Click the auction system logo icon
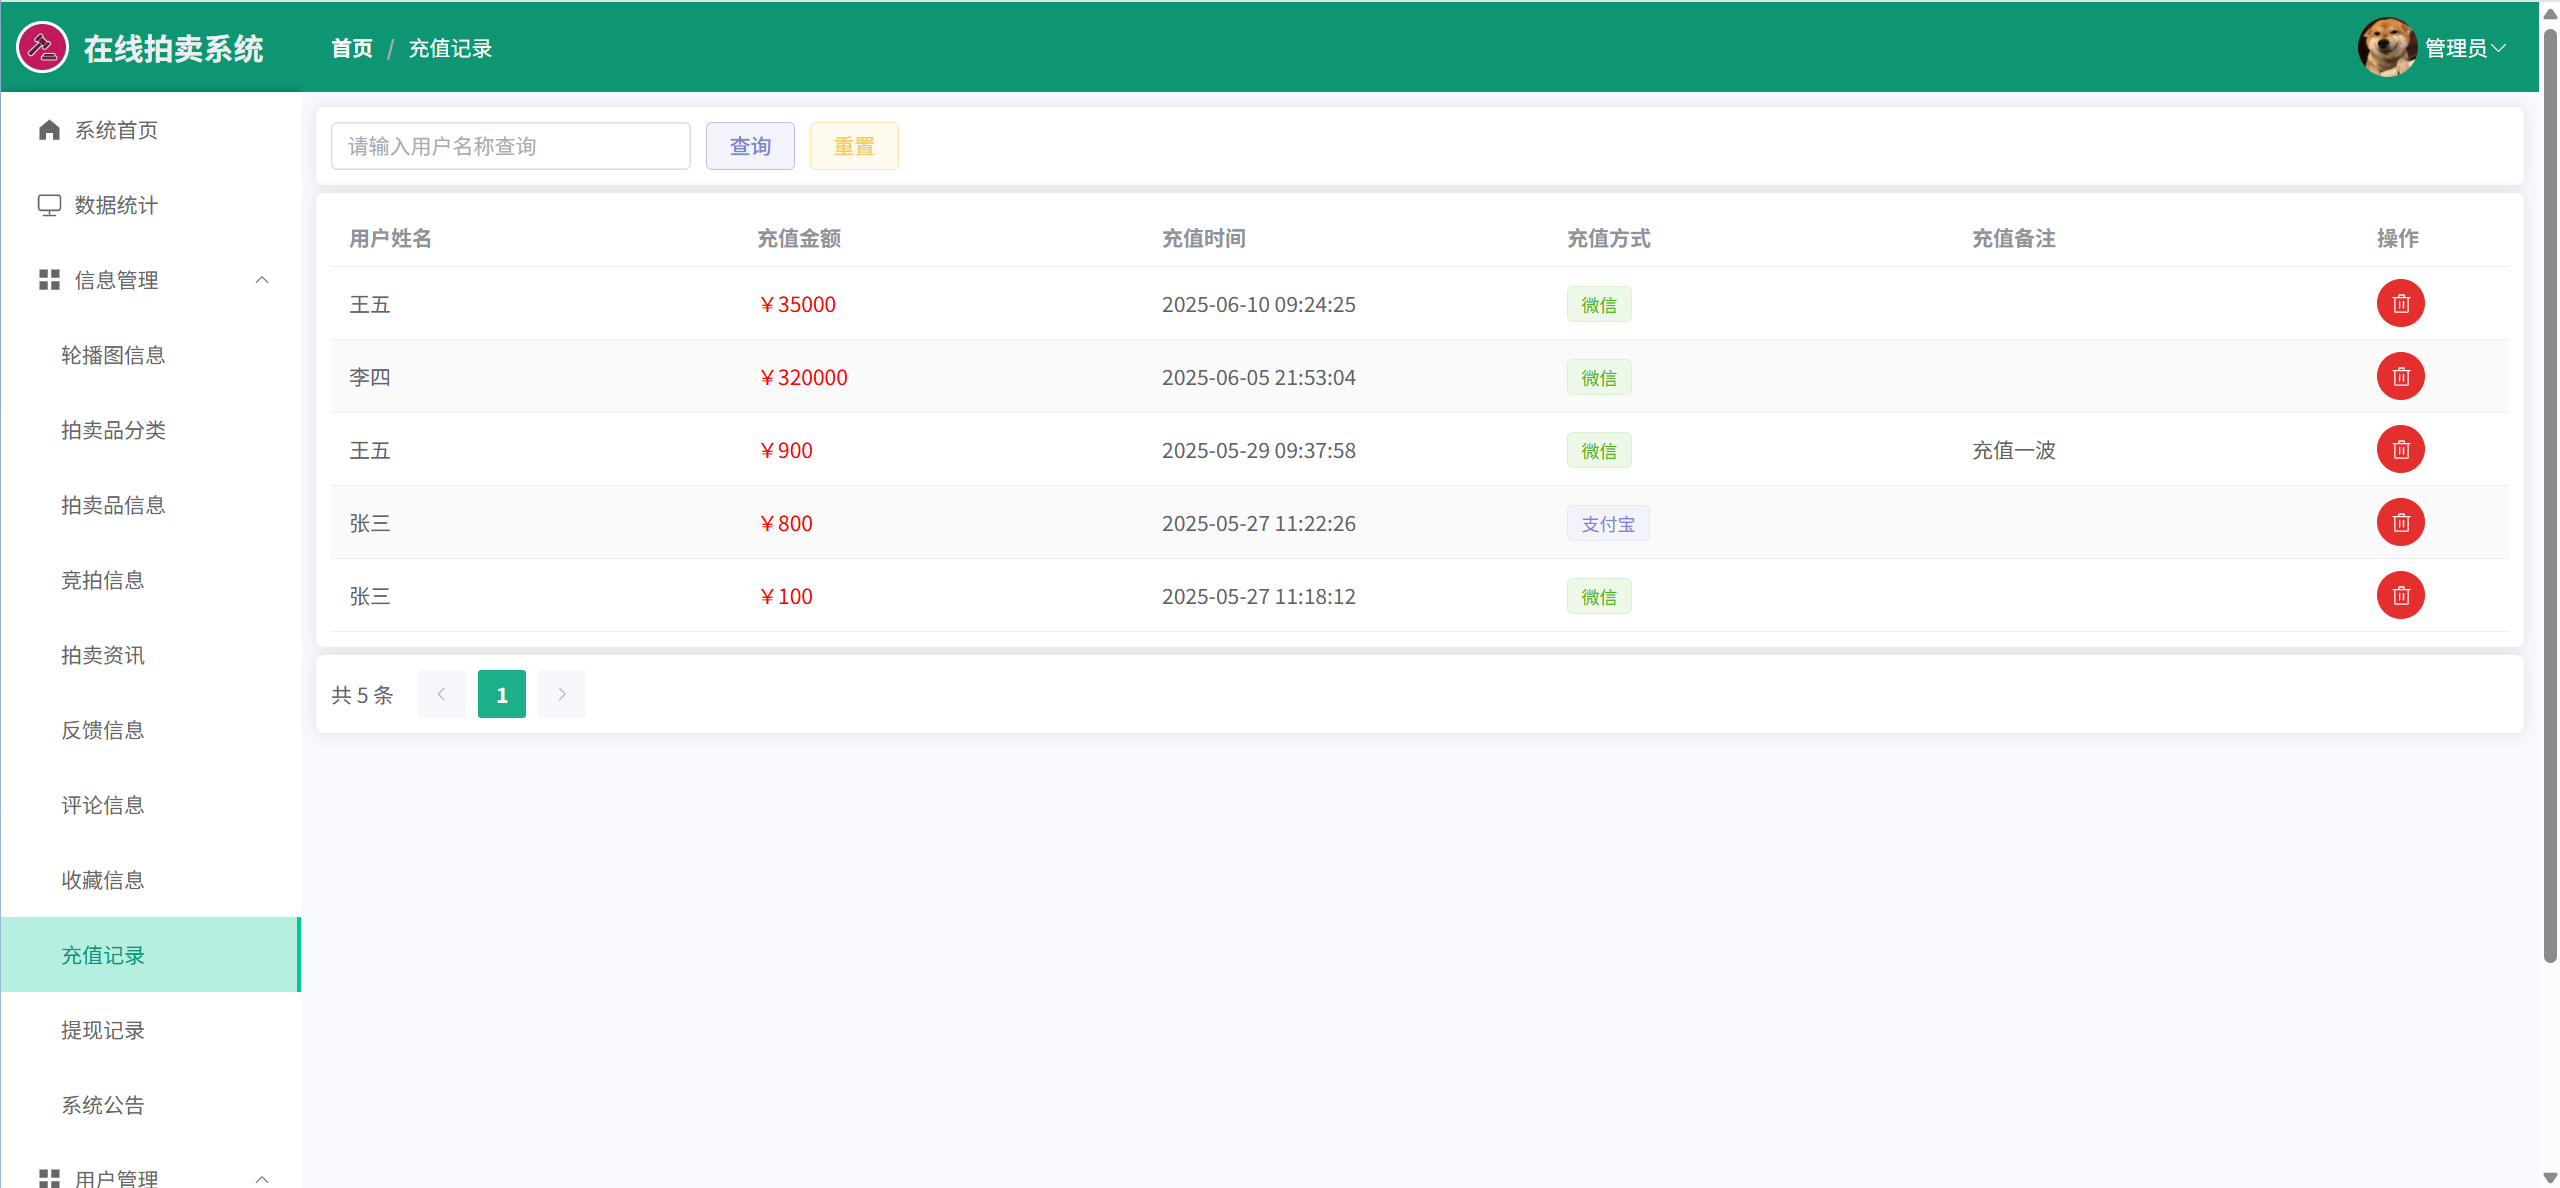This screenshot has width=2560, height=1188. tap(42, 48)
